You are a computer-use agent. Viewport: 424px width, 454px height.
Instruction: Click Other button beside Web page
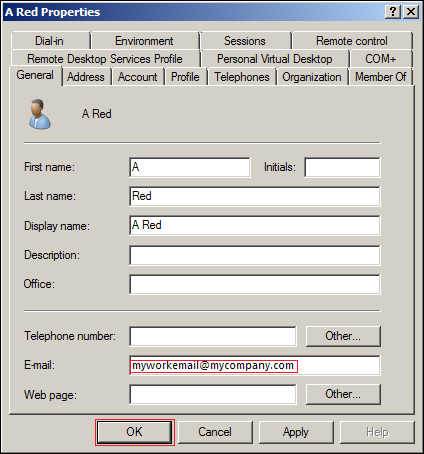tap(343, 394)
